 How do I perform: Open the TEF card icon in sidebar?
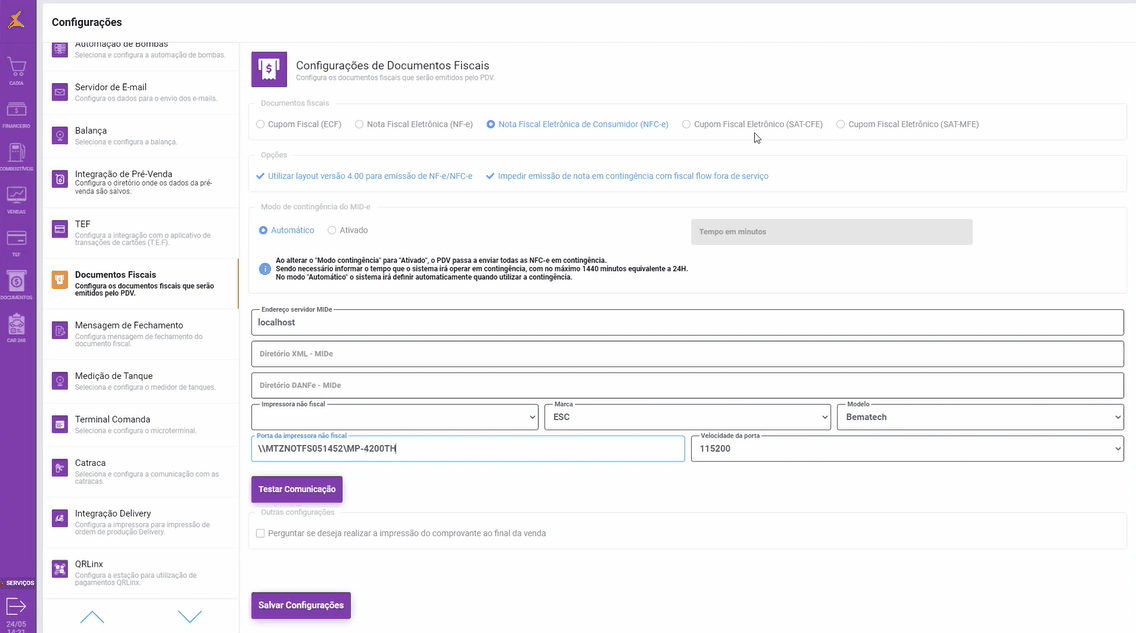coord(17,240)
